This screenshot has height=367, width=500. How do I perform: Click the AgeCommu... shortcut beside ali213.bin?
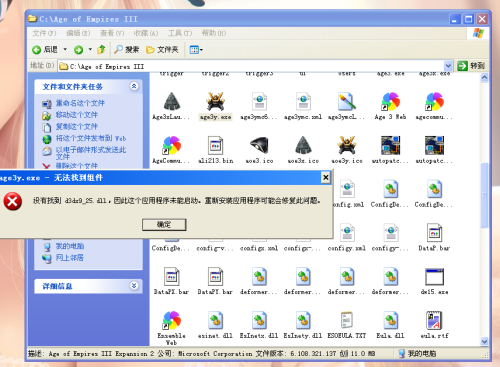coord(171,150)
